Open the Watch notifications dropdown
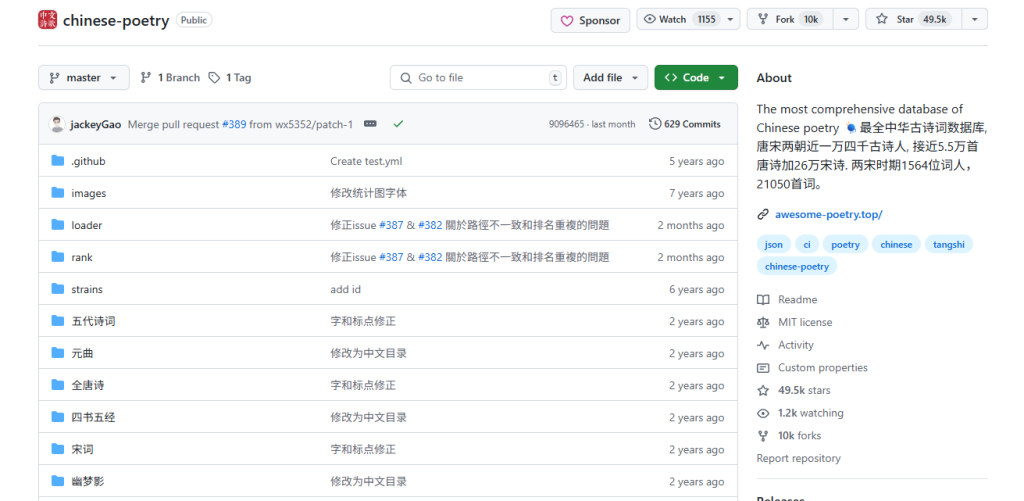This screenshot has height=501, width=1024. [730, 20]
